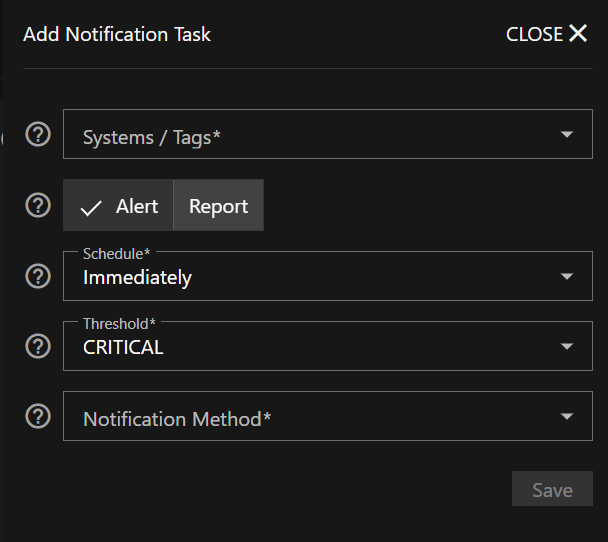Switch task type to Report
The height and width of the screenshot is (542, 608).
click(x=218, y=206)
